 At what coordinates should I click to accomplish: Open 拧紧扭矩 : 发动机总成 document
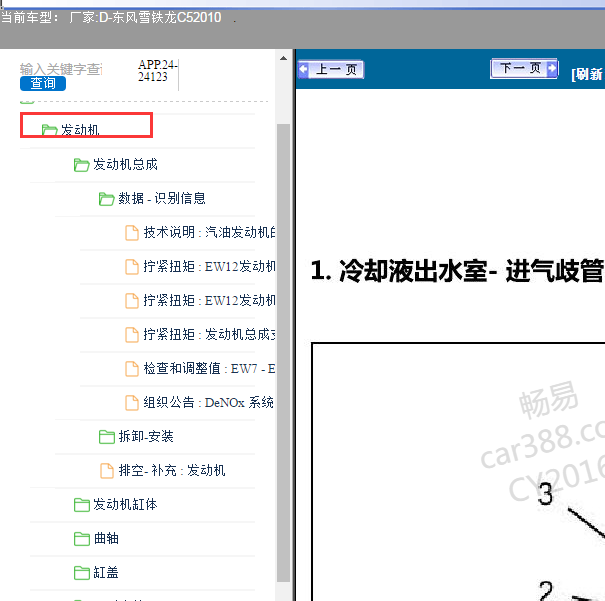(x=209, y=334)
